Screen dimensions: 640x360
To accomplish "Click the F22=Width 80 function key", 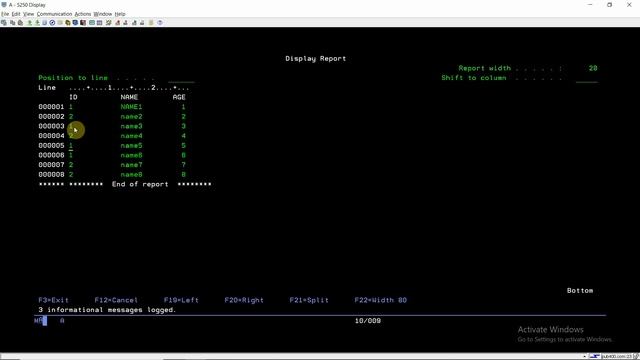I will click(x=380, y=300).
